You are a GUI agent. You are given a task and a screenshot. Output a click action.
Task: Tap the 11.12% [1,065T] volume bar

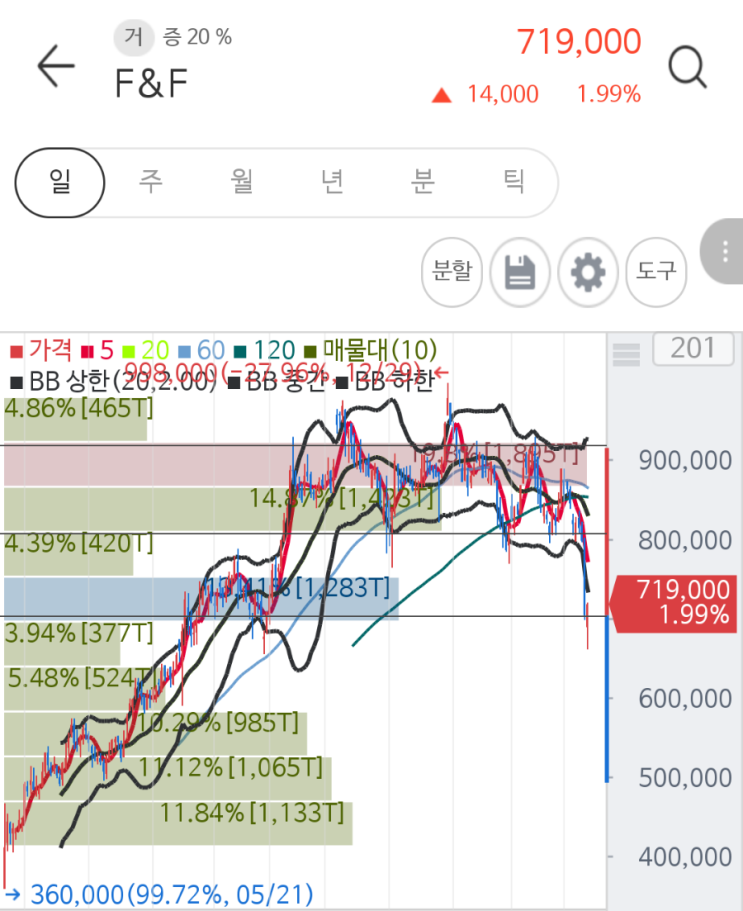click(x=168, y=779)
